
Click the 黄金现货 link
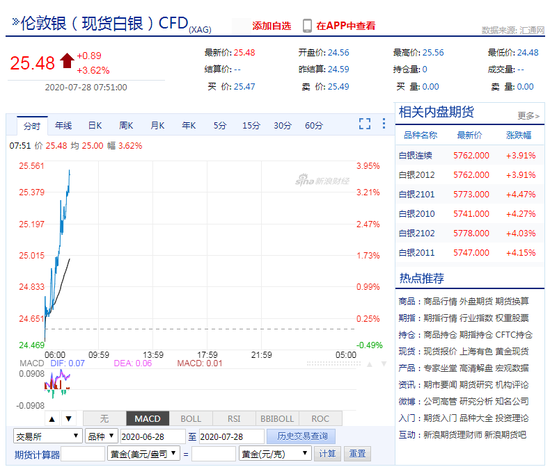[x=512, y=352]
